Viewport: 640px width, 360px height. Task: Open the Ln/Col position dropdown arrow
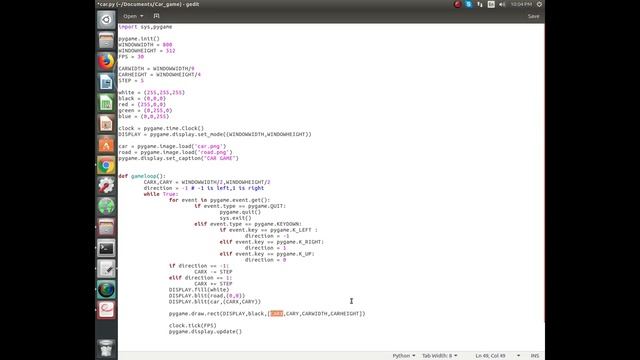518,356
